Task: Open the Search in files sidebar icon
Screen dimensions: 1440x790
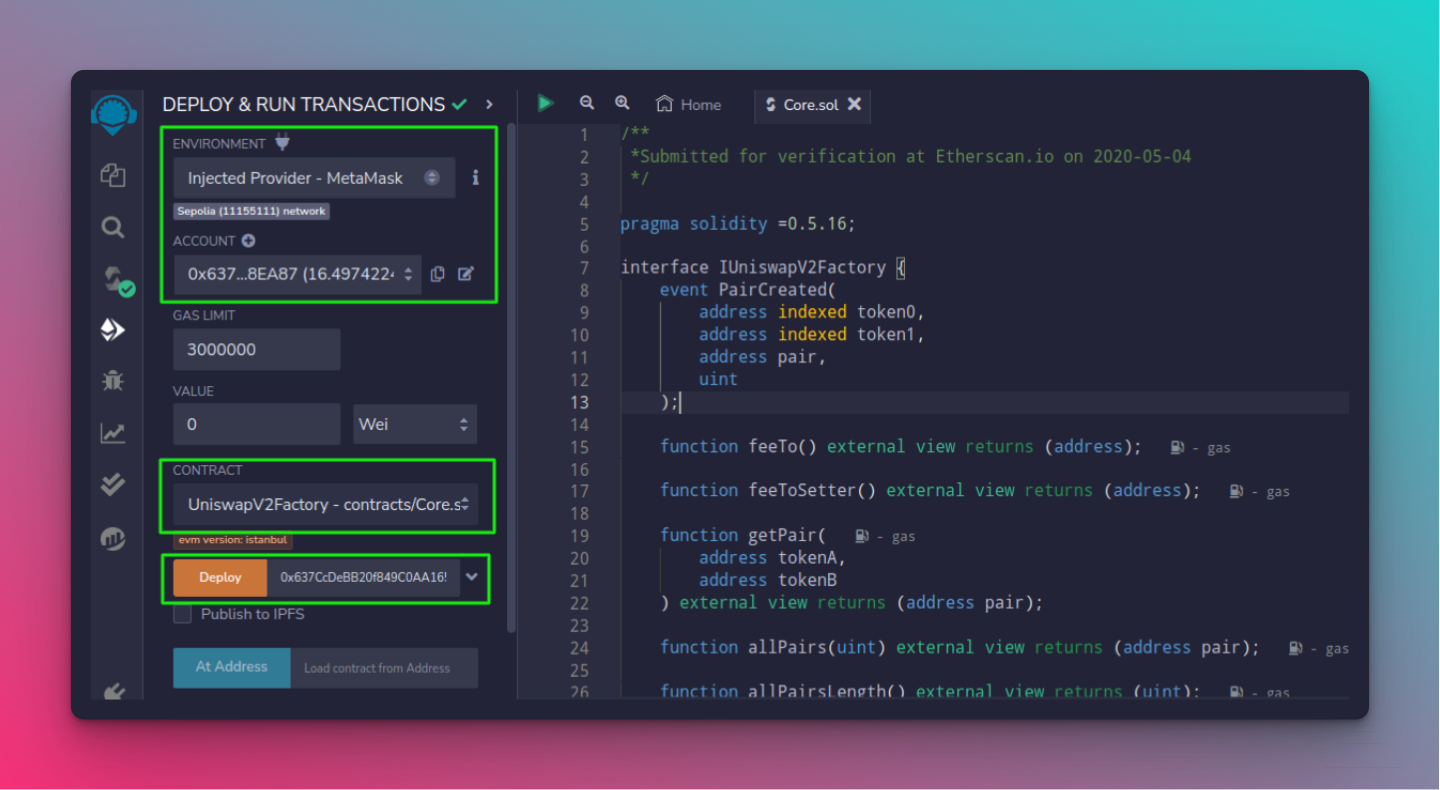Action: (x=113, y=228)
